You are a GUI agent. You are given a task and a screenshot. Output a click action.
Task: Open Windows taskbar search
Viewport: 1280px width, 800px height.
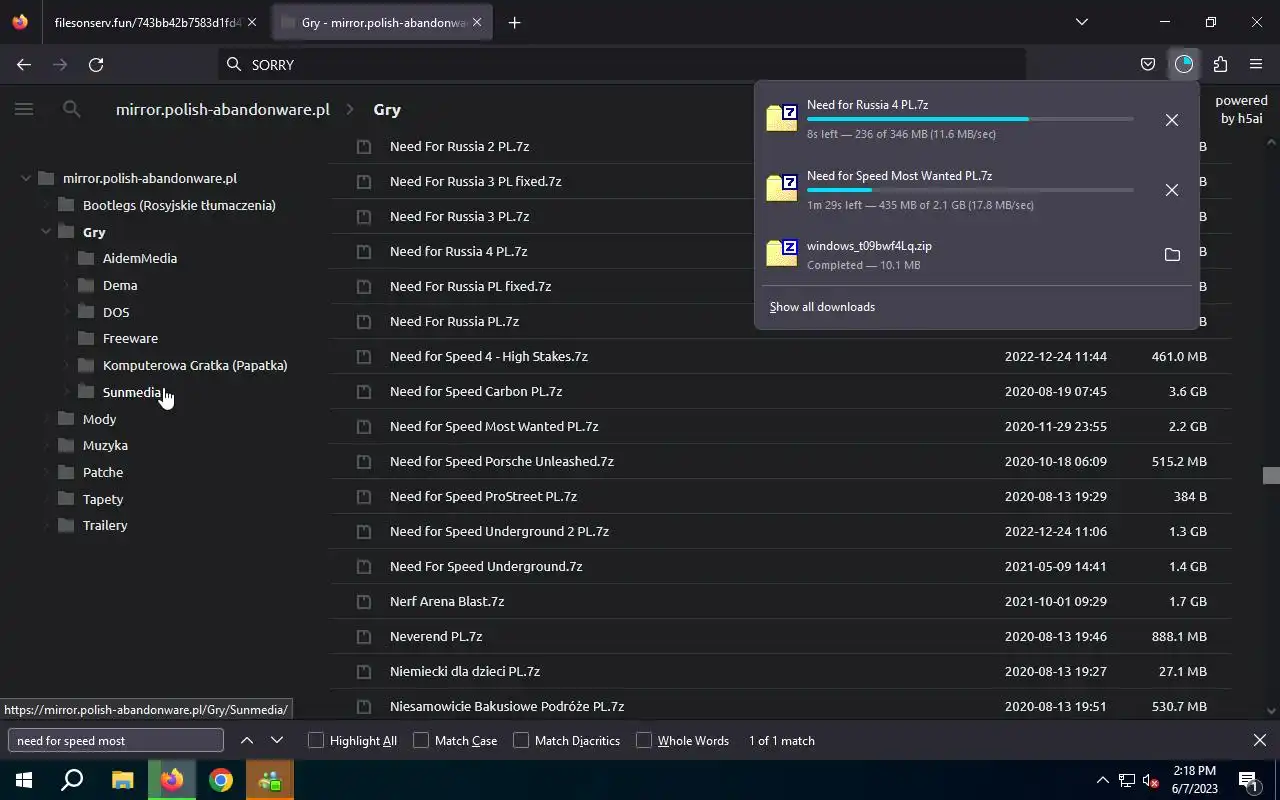point(72,780)
